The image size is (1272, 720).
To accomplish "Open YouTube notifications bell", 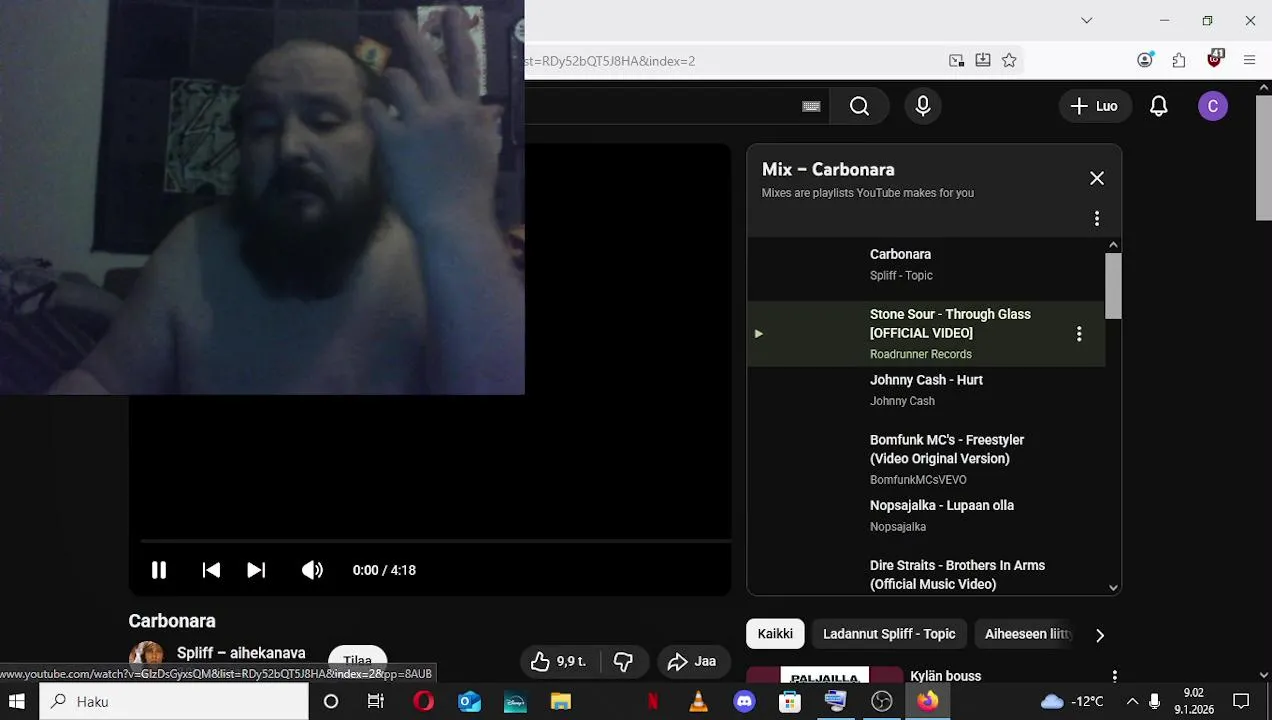I will tap(1158, 106).
